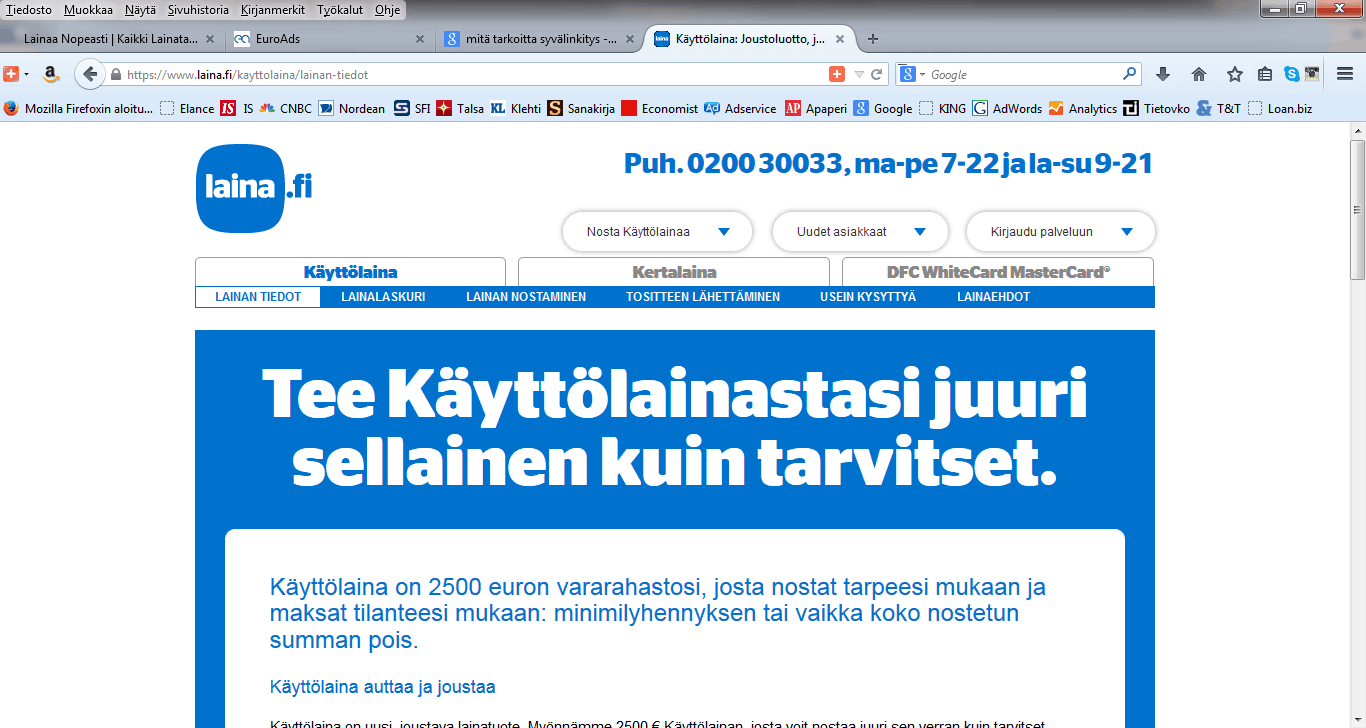This screenshot has height=728, width=1366.
Task: Click the Skype toolbar icon
Action: [1291, 75]
